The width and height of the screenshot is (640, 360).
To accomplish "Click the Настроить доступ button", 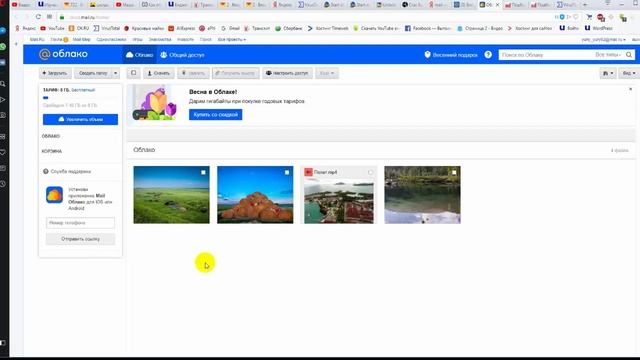I will pos(287,73).
